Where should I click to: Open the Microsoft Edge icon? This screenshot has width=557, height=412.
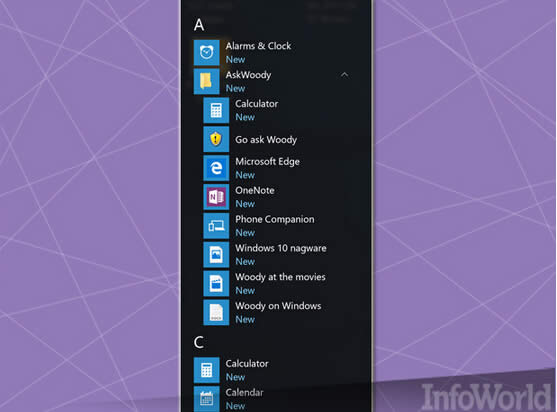click(x=216, y=168)
